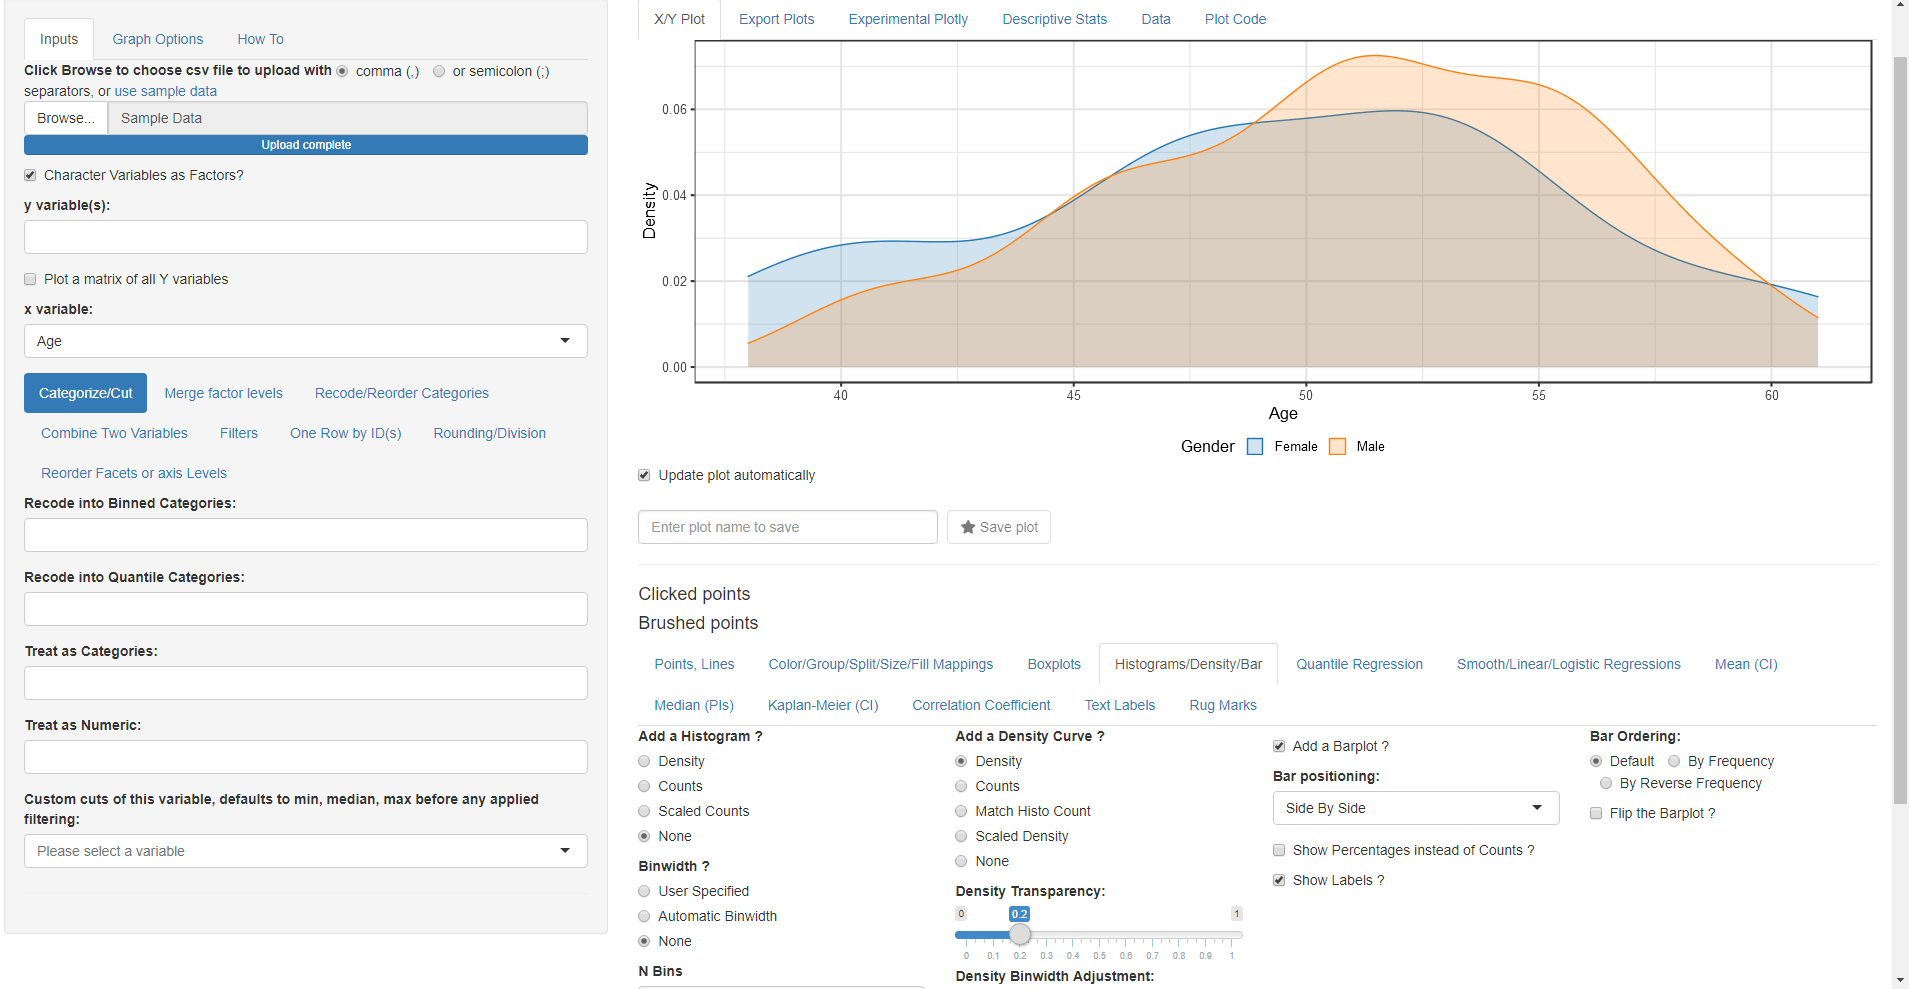Viewport: 1909px width, 989px height.
Task: Click use sample data link
Action: pyautogui.click(x=165, y=91)
